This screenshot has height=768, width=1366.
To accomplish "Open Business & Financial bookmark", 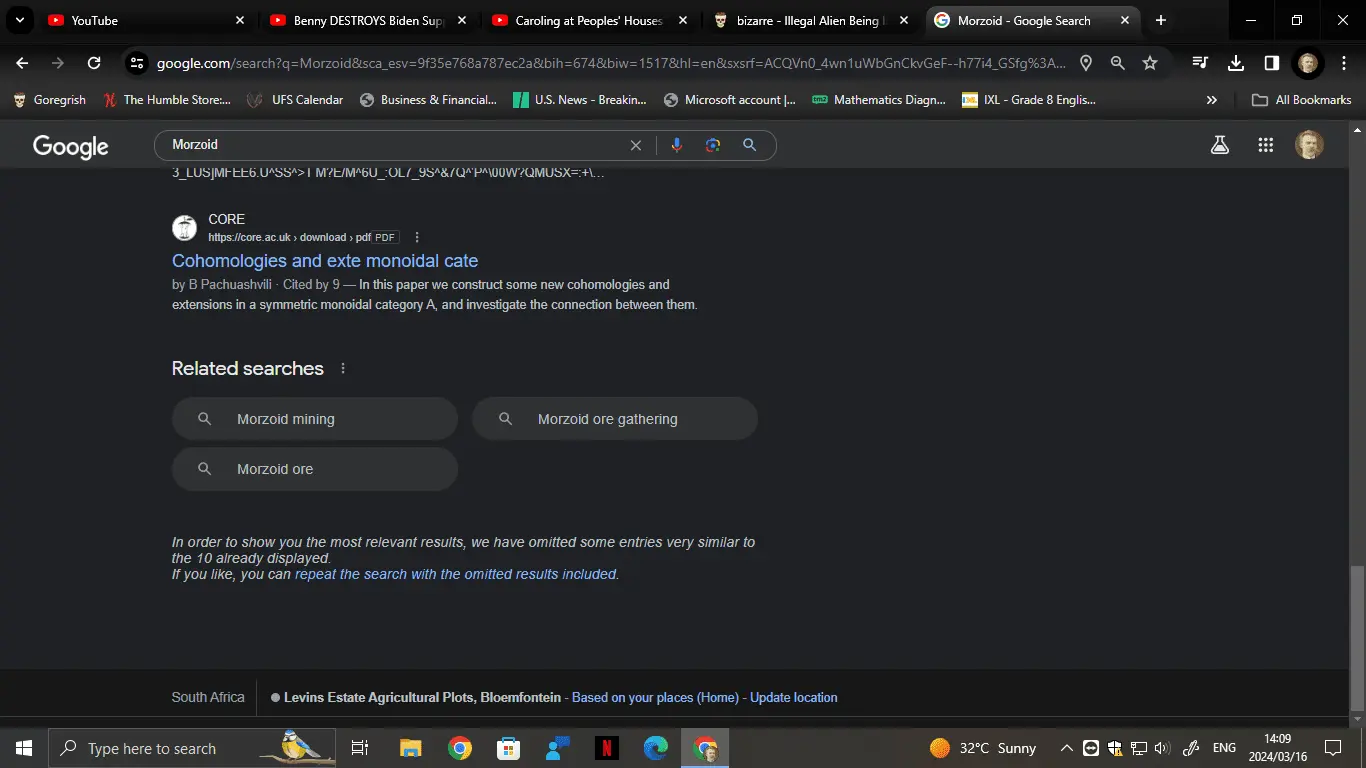I will click(428, 100).
